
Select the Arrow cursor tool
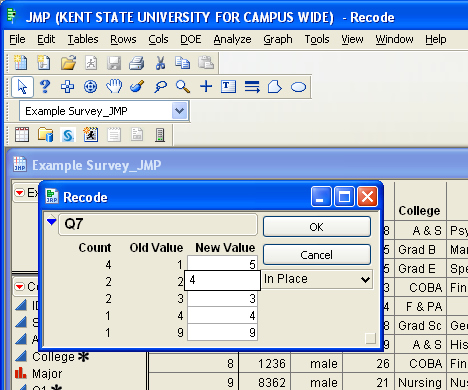click(22, 87)
